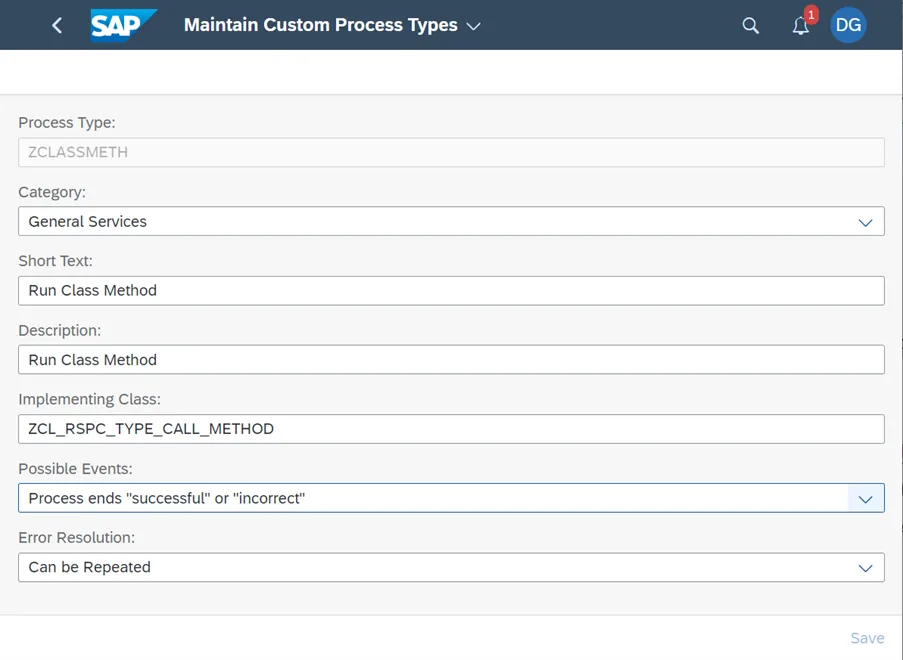The height and width of the screenshot is (660, 903).
Task: Open search with the magnifying glass icon
Action: [750, 26]
